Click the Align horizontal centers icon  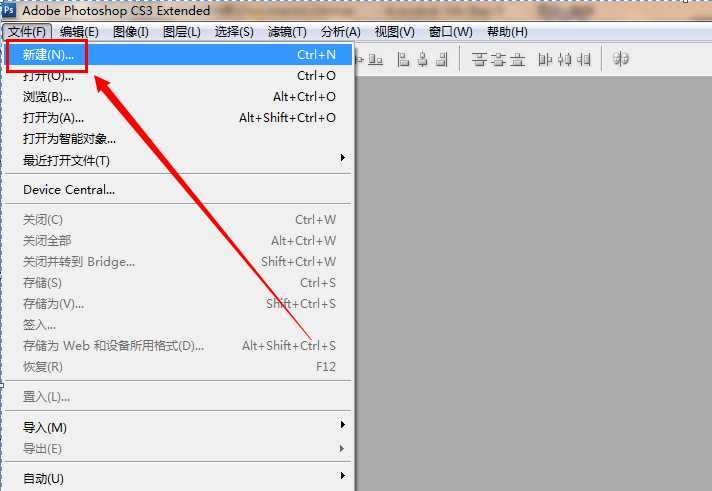[x=423, y=59]
